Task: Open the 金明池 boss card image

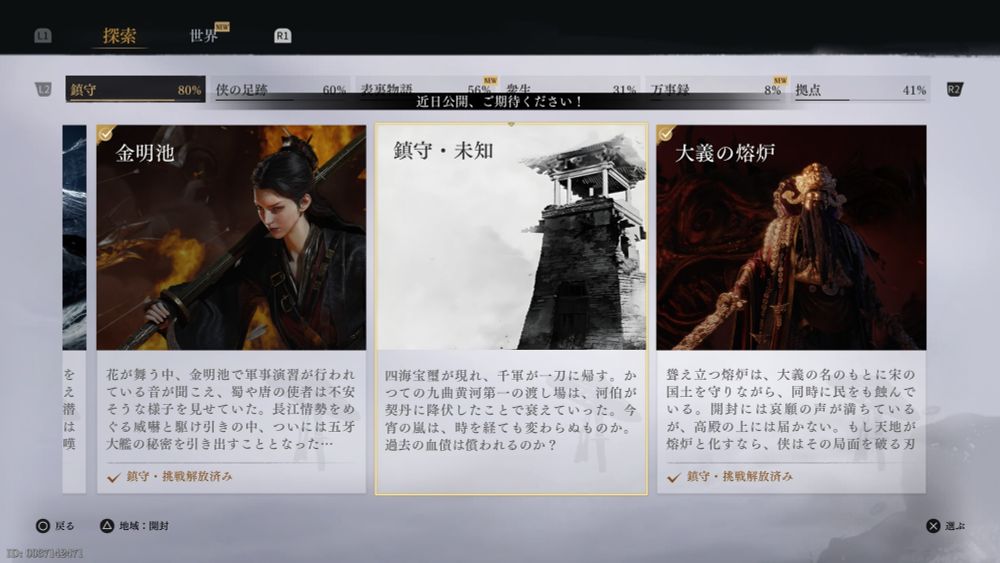Action: point(232,237)
